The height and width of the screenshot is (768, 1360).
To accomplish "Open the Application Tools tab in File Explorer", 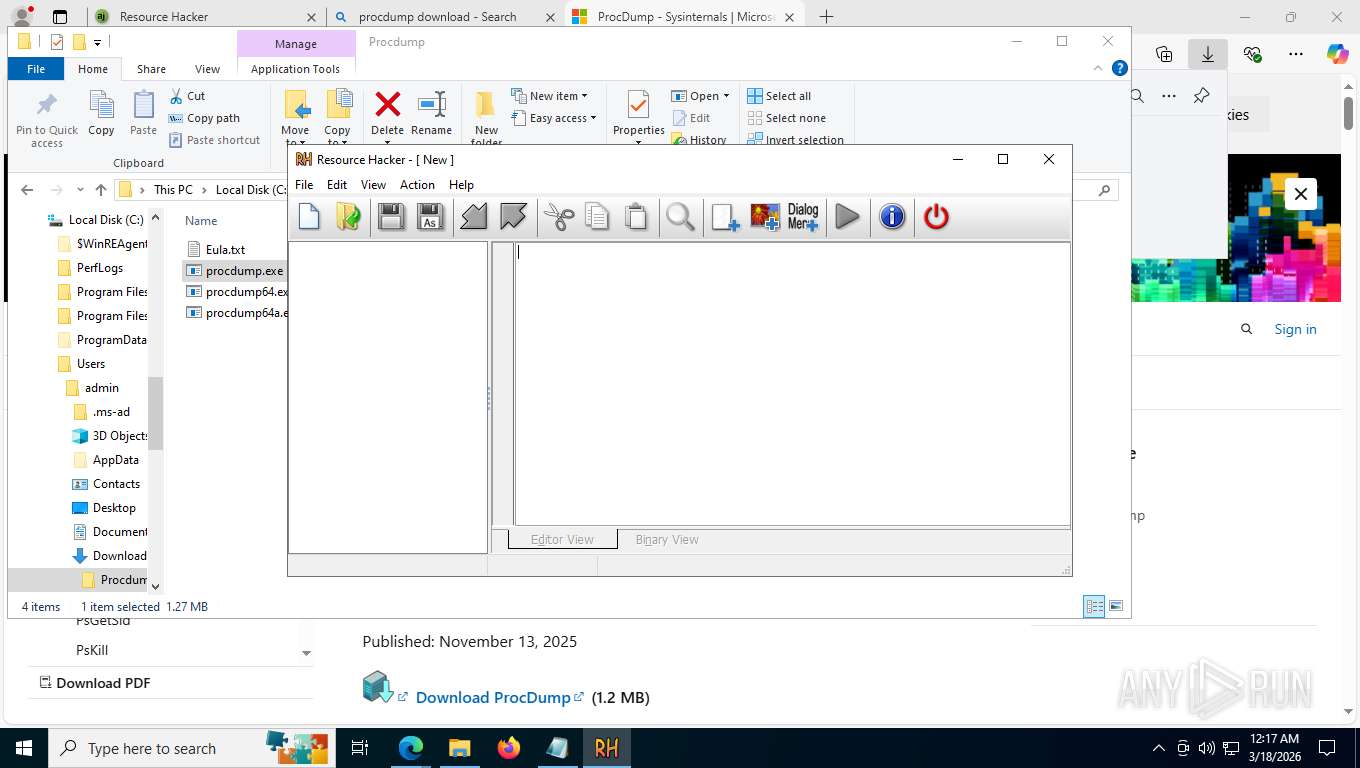I will point(295,69).
